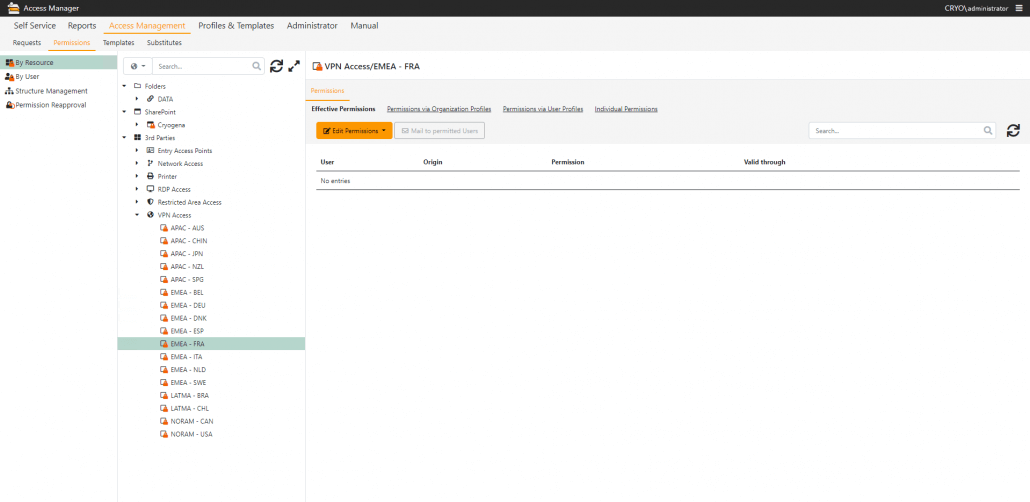Switch to the Profiles & Templates menu
The height and width of the screenshot is (502, 1030).
coord(236,25)
